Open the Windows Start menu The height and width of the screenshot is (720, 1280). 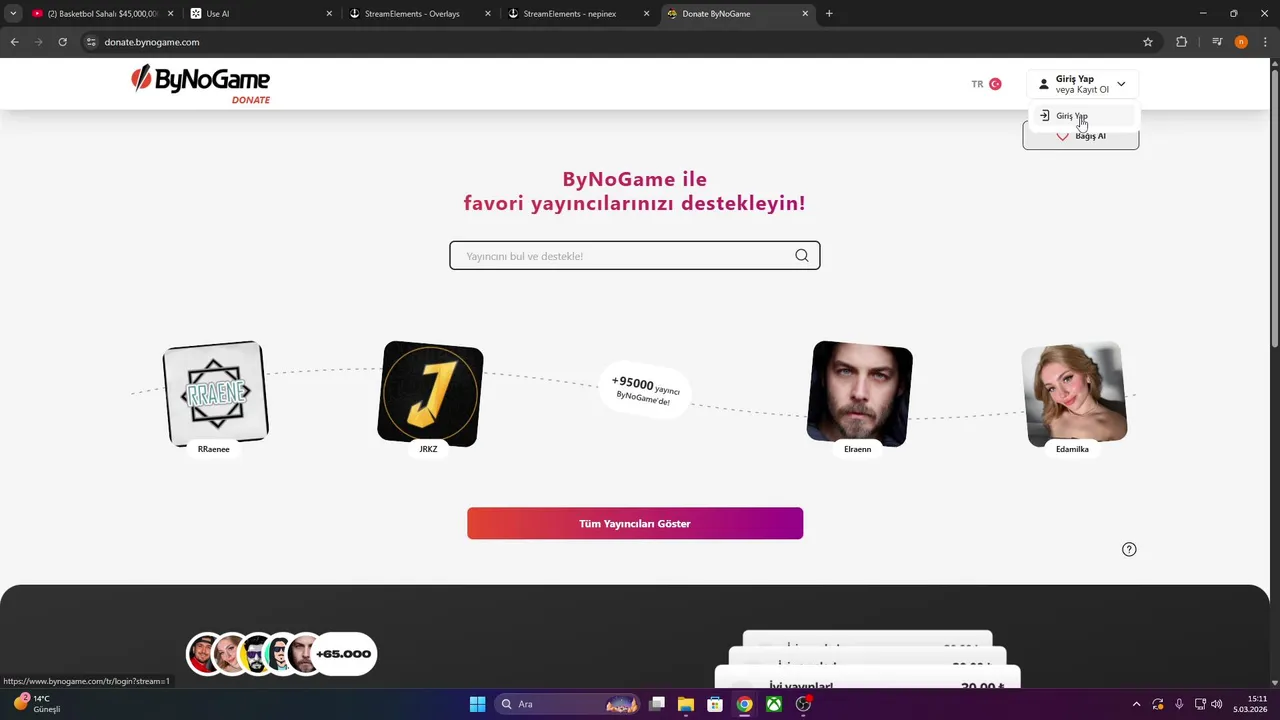[x=477, y=704]
